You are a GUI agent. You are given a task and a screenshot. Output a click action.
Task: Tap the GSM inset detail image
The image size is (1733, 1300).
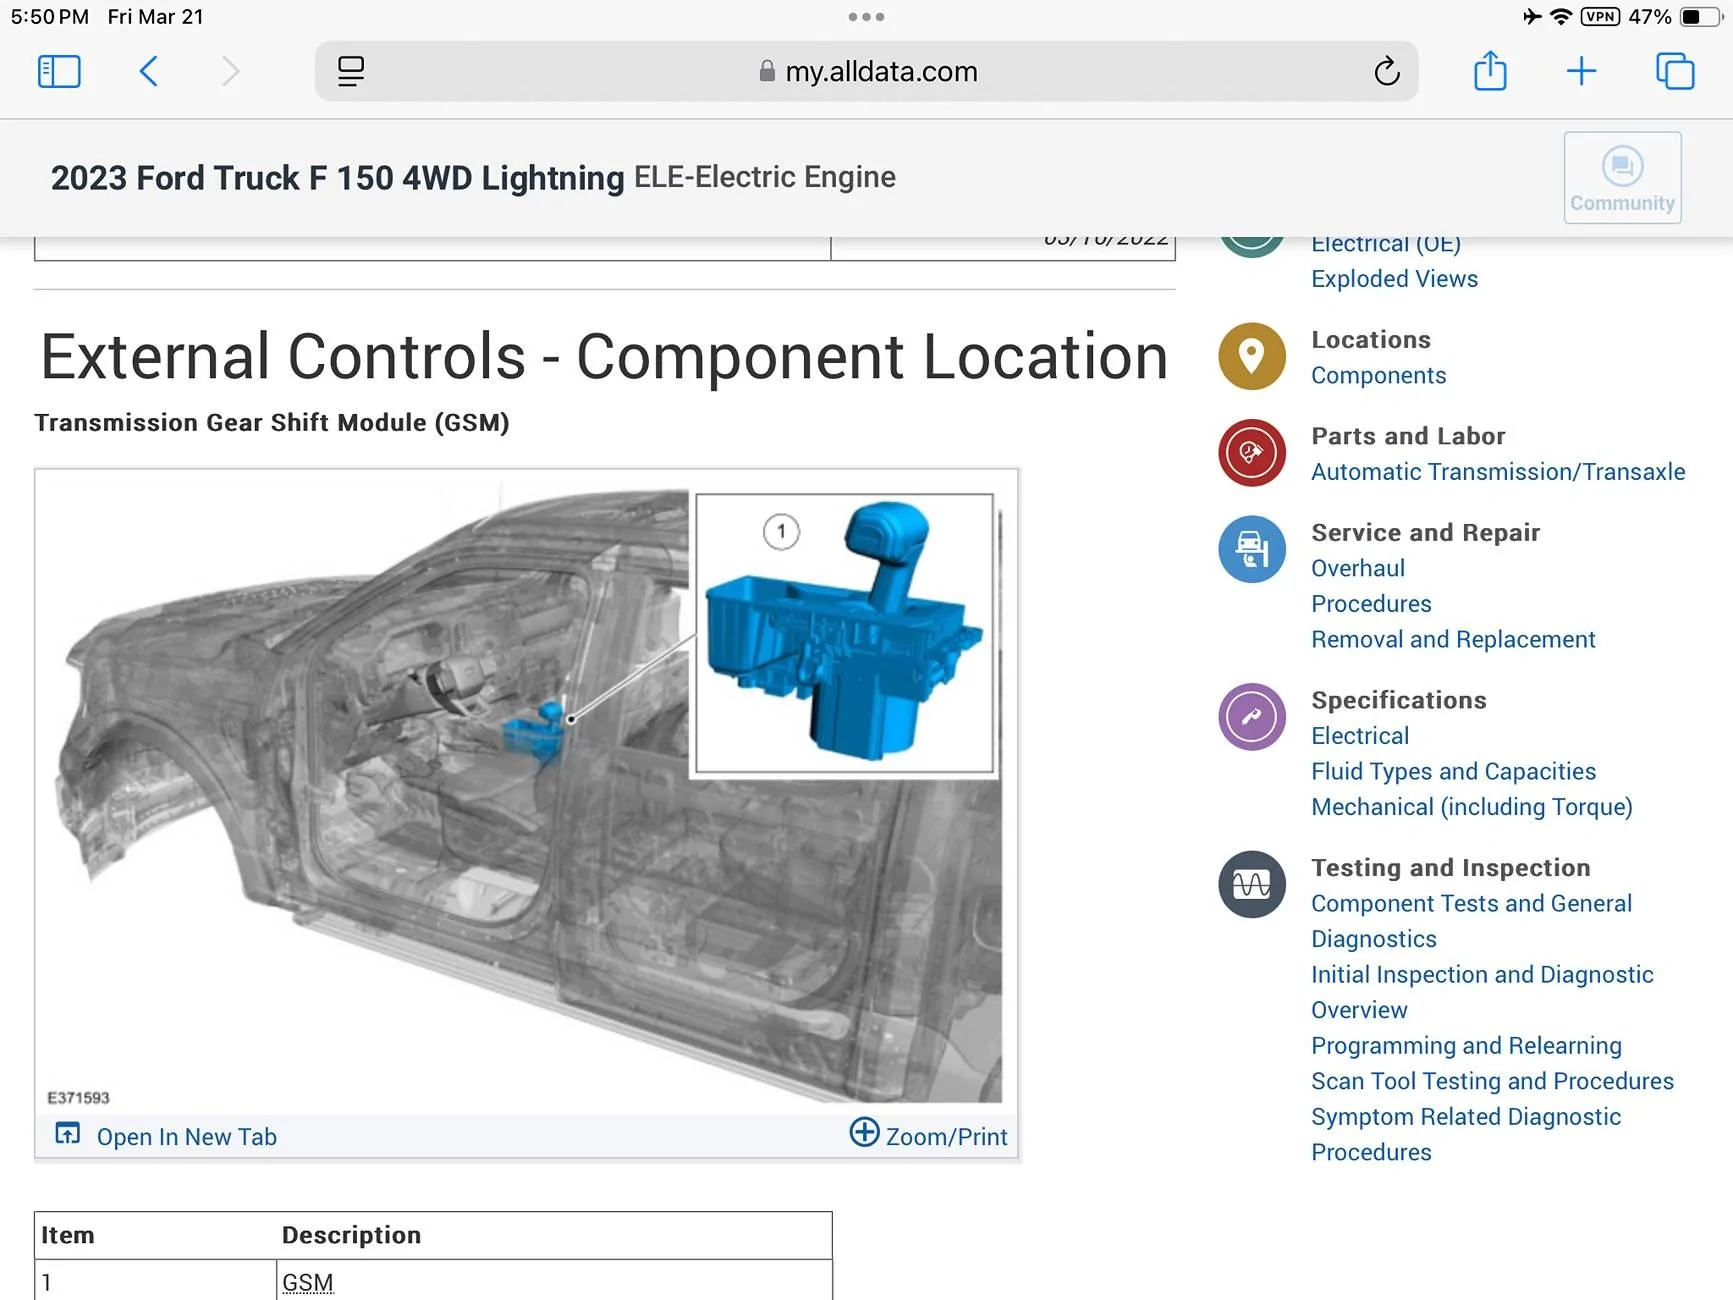[x=845, y=633]
